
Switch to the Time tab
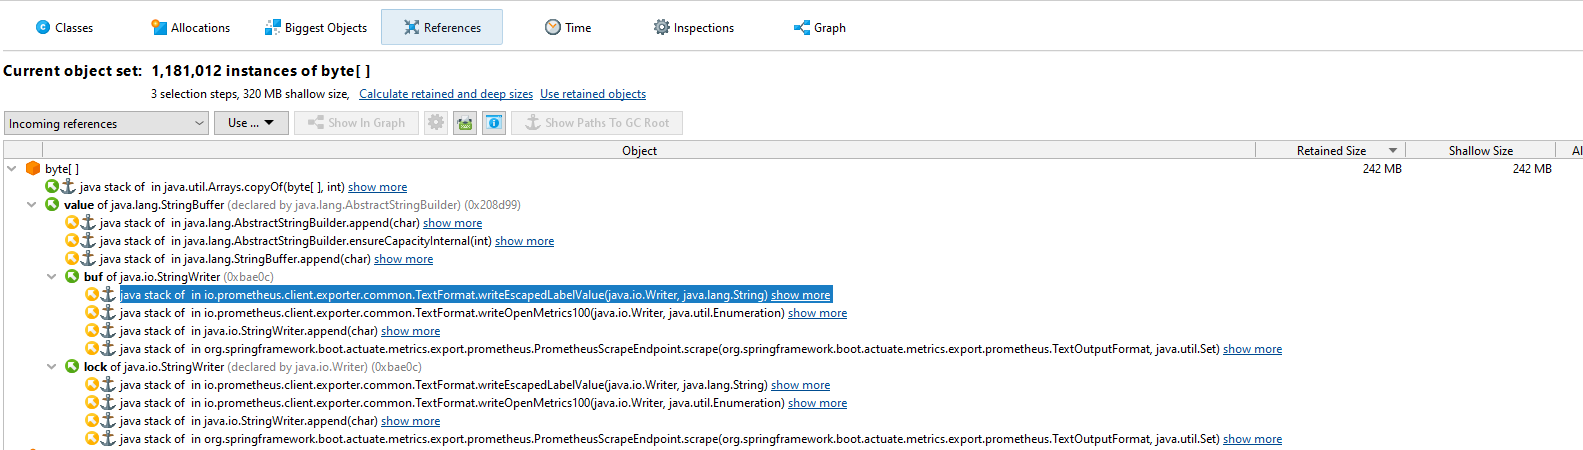567,28
